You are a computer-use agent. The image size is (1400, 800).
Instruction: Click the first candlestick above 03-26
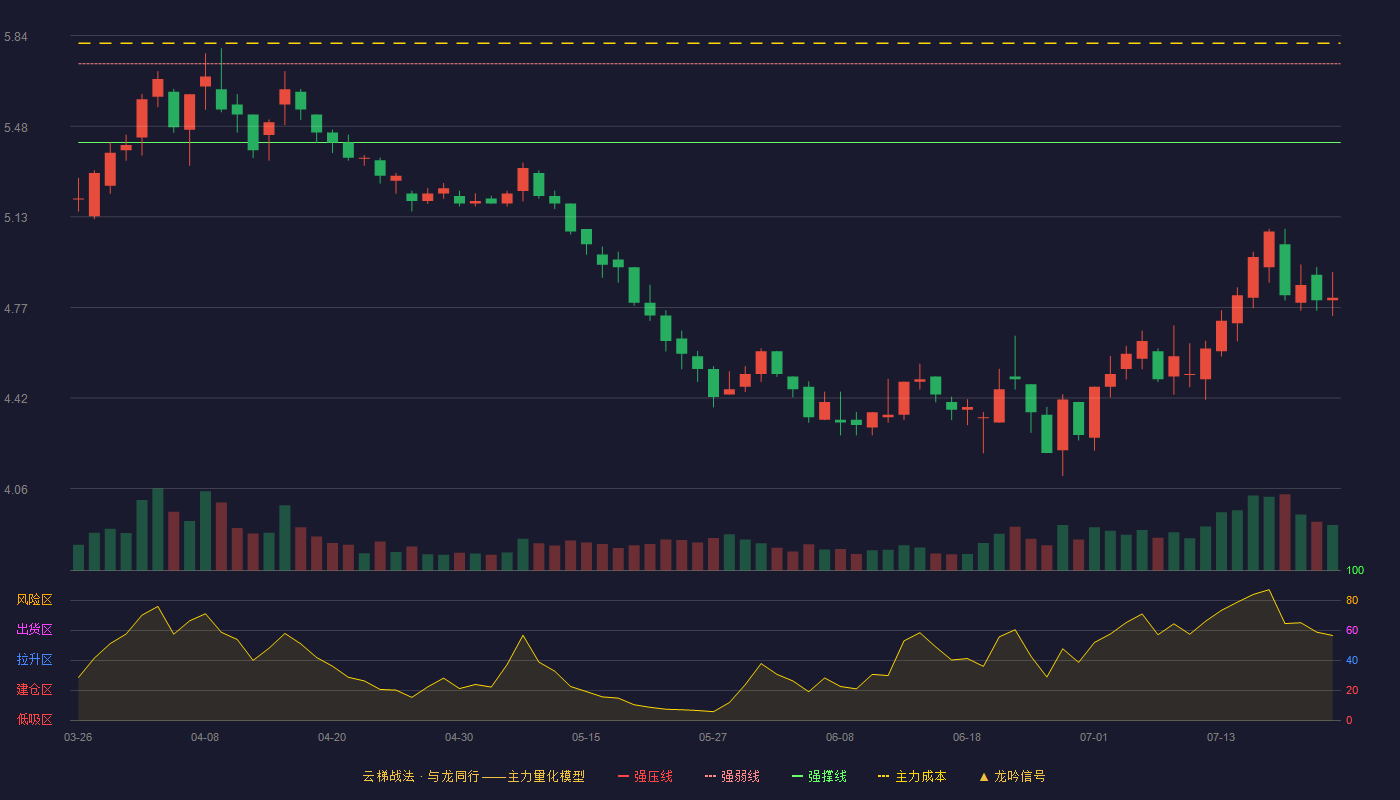(78, 198)
